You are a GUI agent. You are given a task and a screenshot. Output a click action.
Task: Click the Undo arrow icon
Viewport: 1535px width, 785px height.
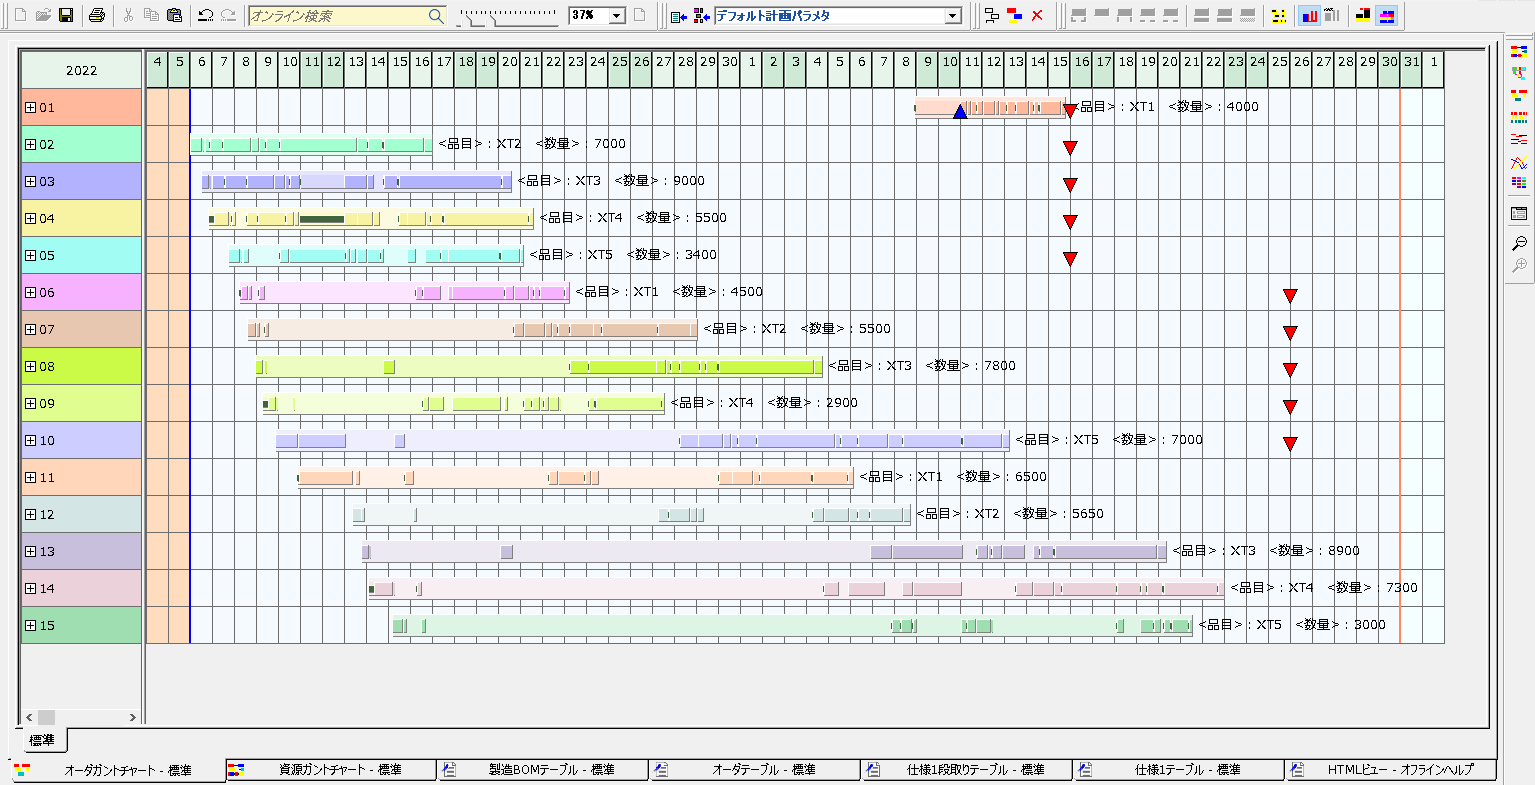(205, 15)
